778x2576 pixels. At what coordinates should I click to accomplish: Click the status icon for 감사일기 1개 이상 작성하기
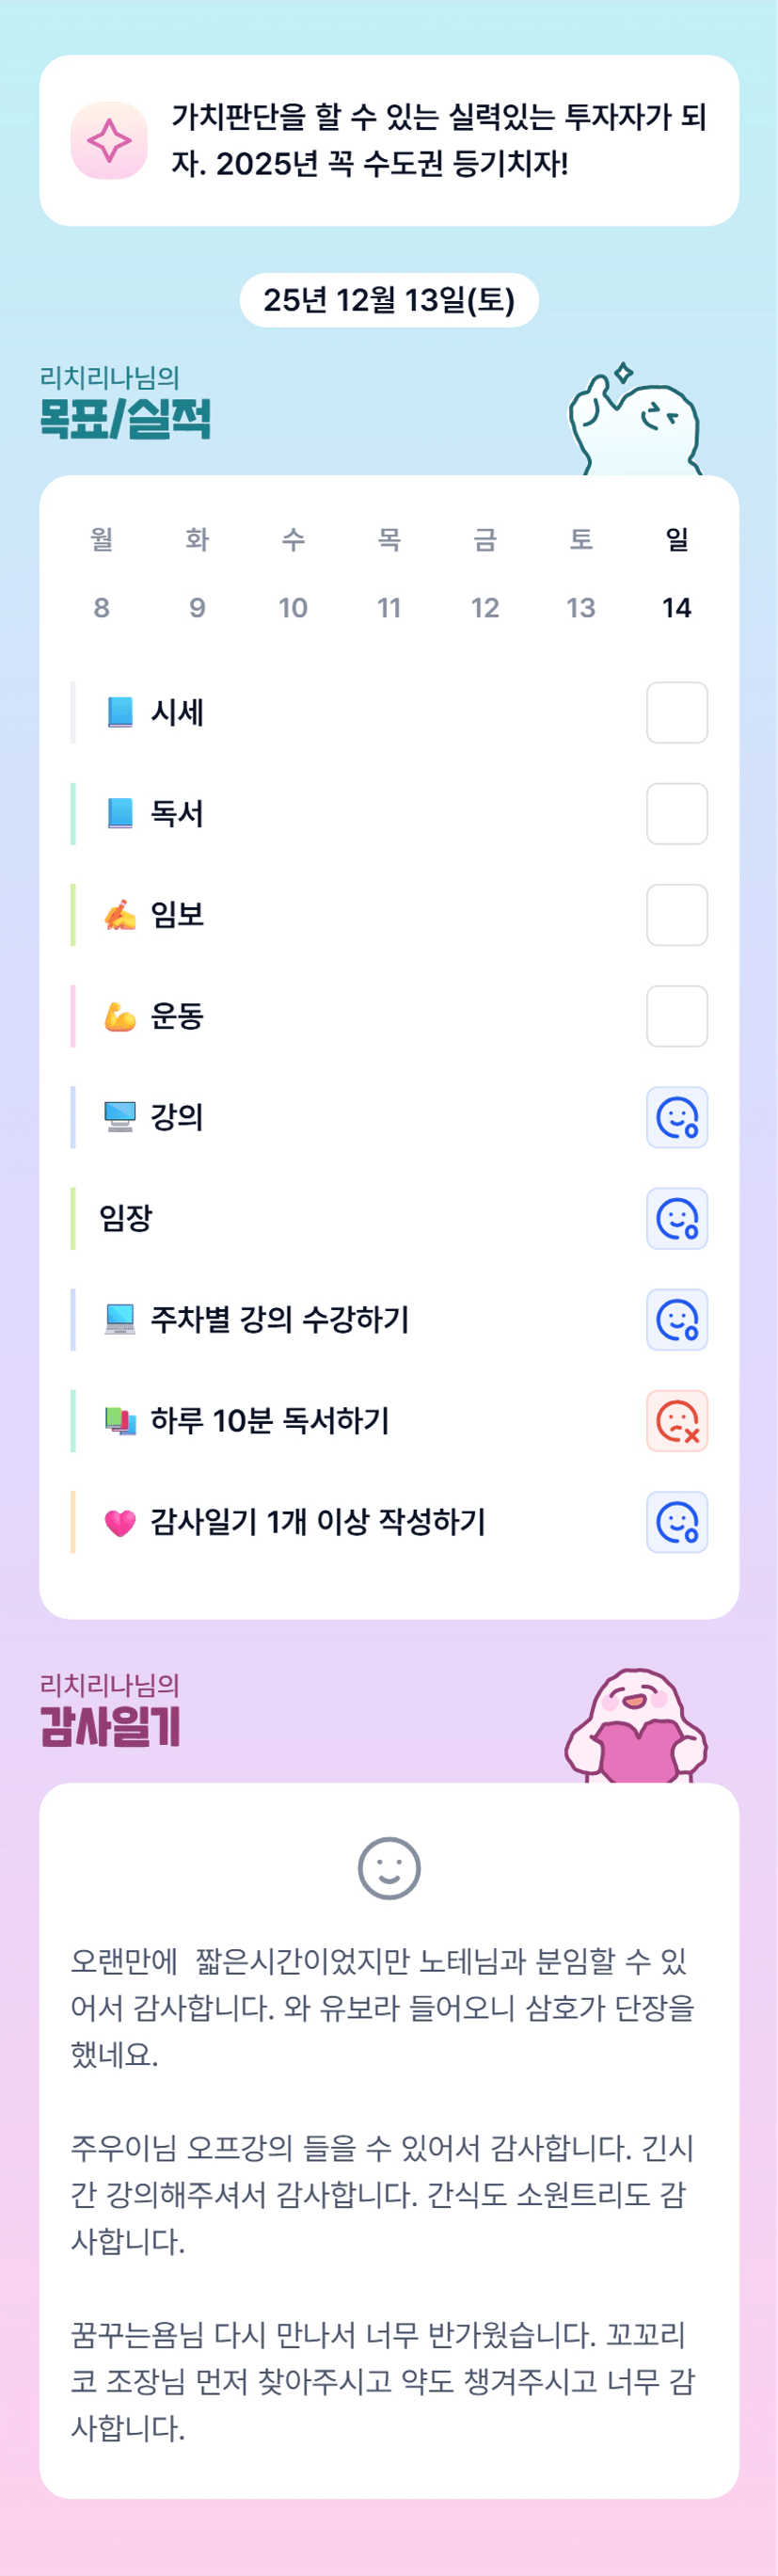(677, 1521)
